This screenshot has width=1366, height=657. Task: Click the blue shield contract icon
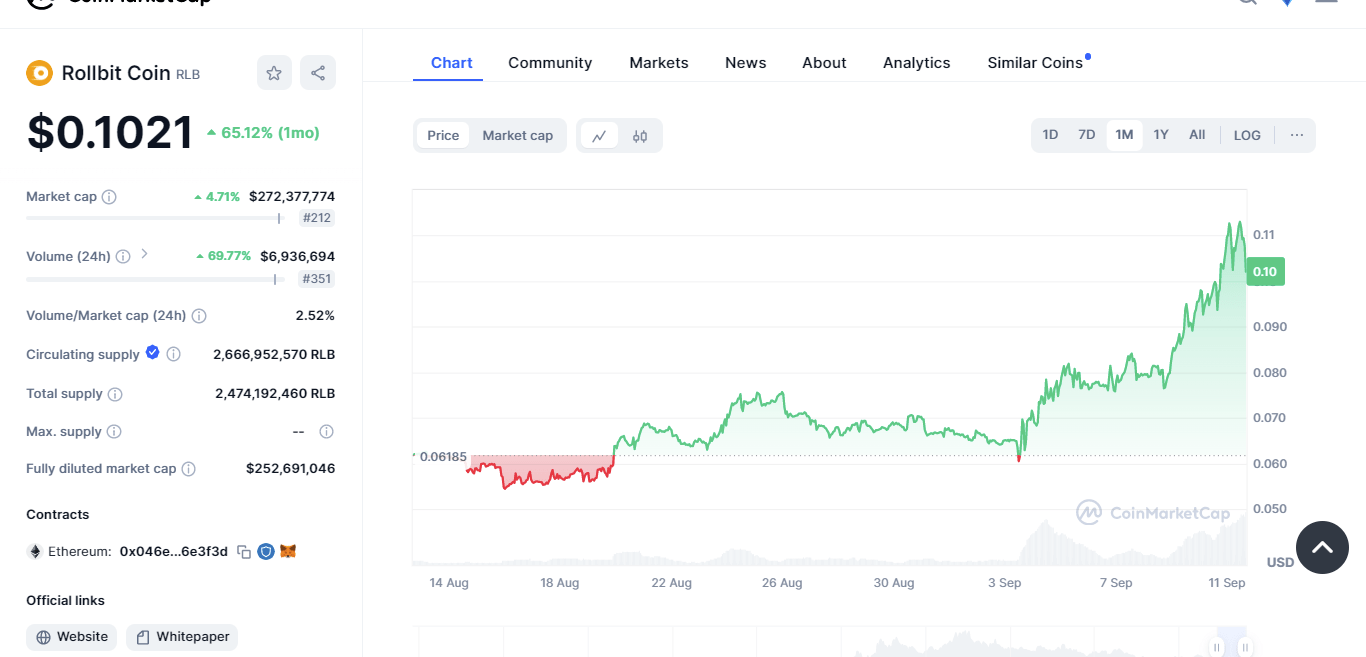pyautogui.click(x=266, y=551)
